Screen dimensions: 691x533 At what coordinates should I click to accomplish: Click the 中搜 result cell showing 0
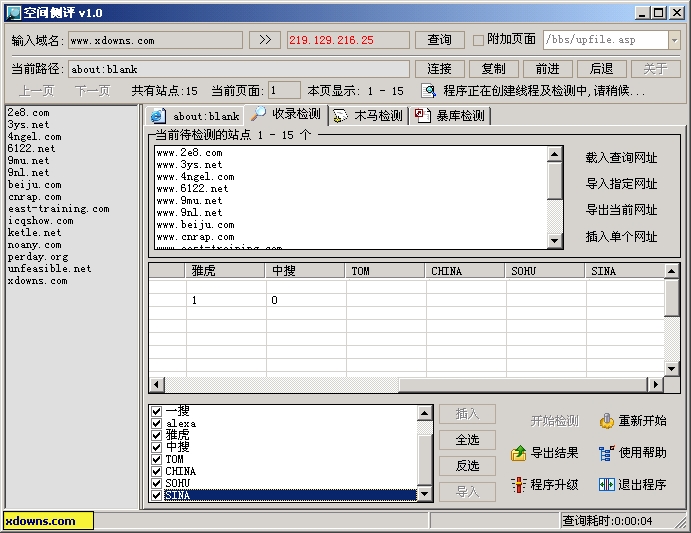(306, 300)
